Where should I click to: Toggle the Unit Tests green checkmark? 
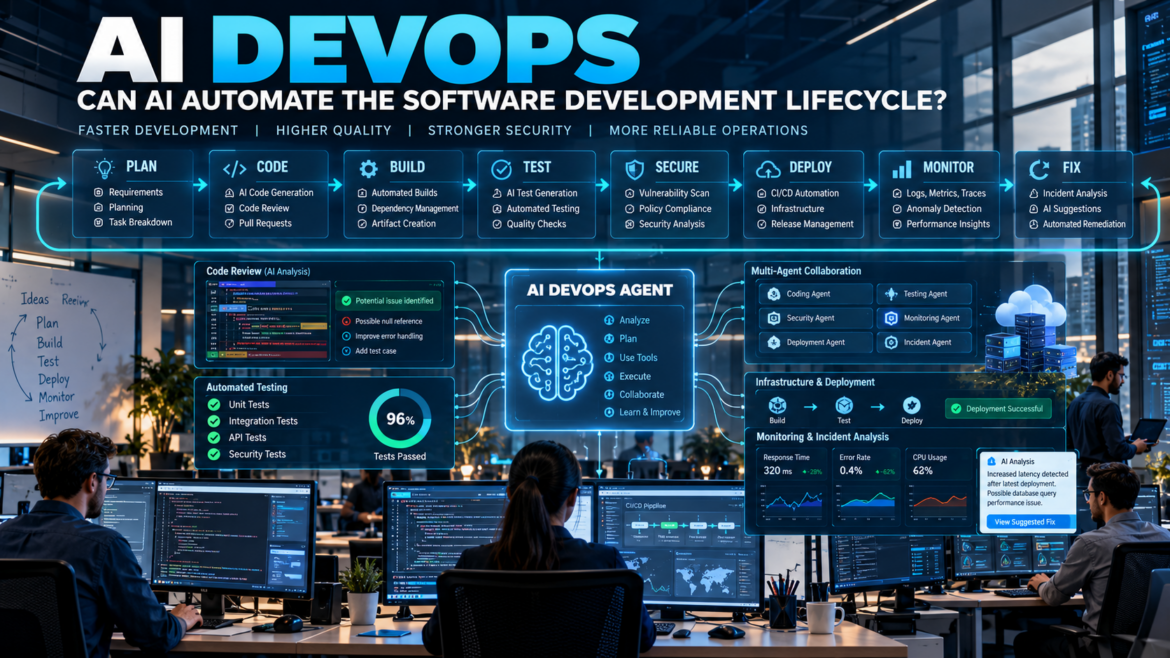[x=214, y=404]
